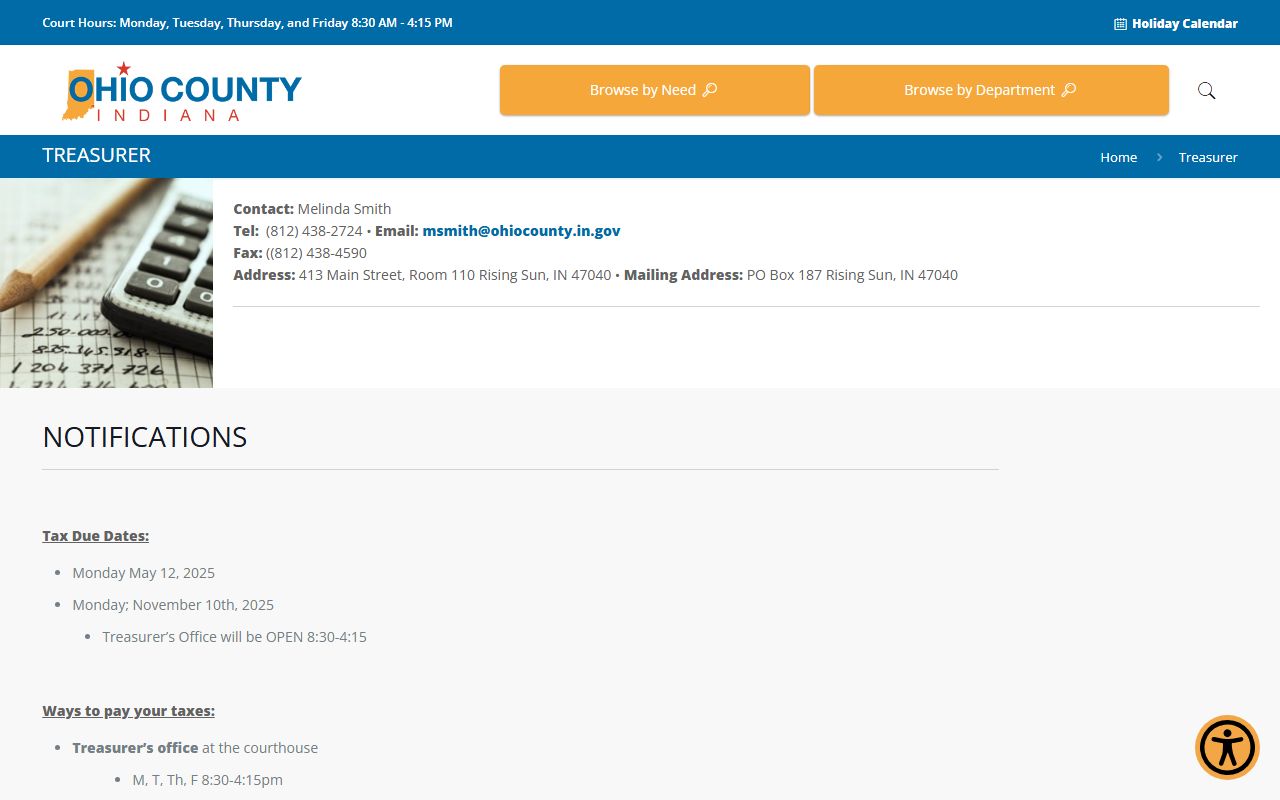Screen dimensions: 1280x800
Task: Click the NOTIFICATIONS heading
Action: click(x=145, y=437)
